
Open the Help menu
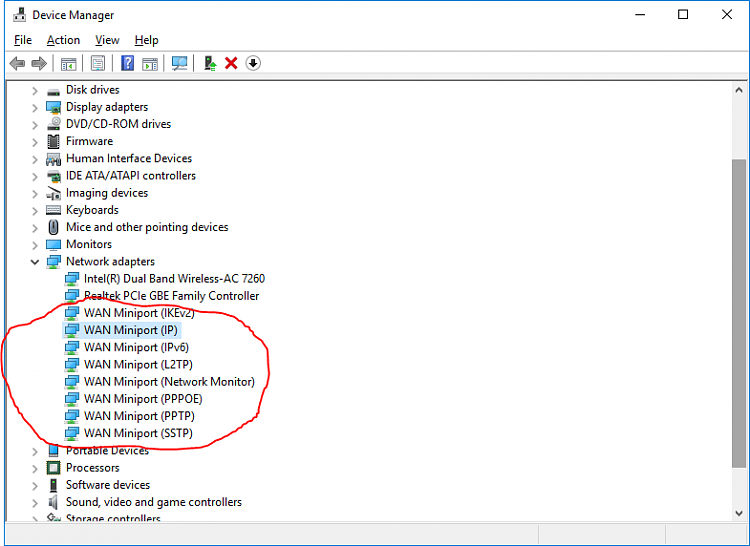pyautogui.click(x=146, y=40)
